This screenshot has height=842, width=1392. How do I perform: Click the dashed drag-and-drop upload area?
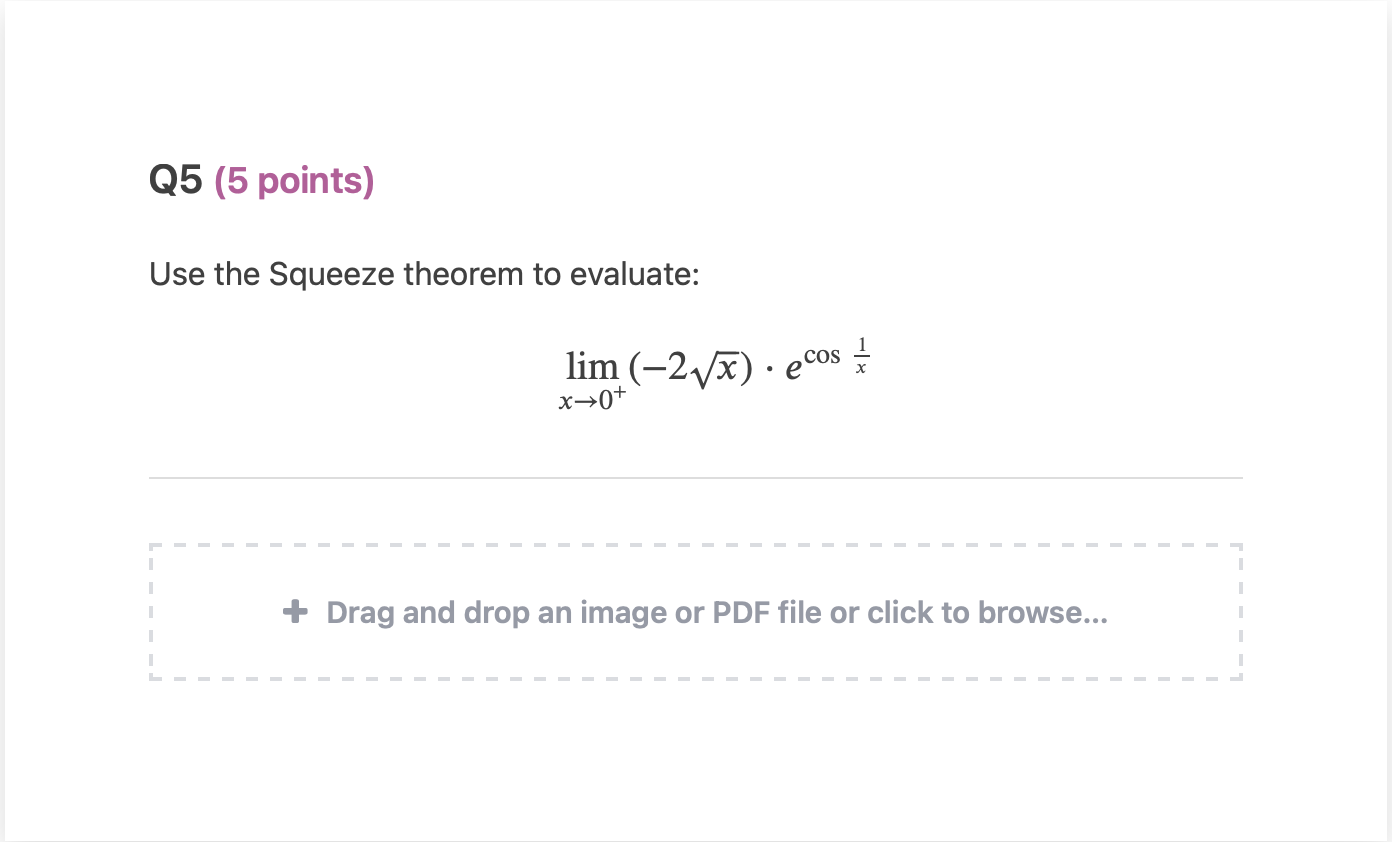pos(695,612)
